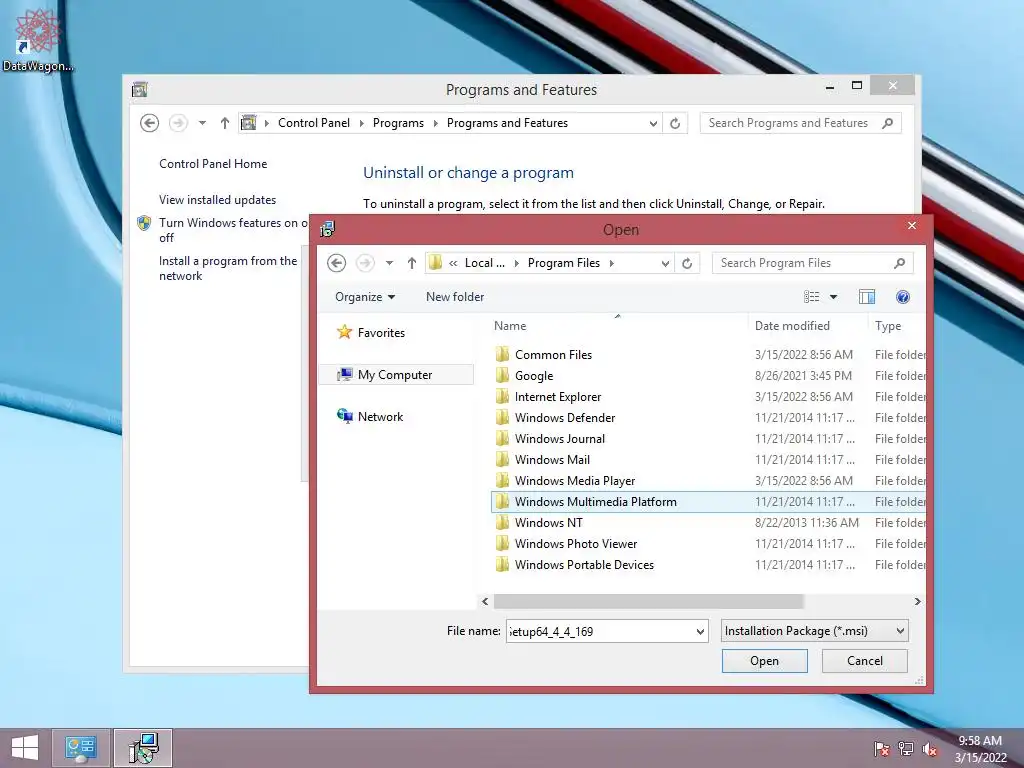
Task: Click the installer icon on the taskbar
Action: 143,748
